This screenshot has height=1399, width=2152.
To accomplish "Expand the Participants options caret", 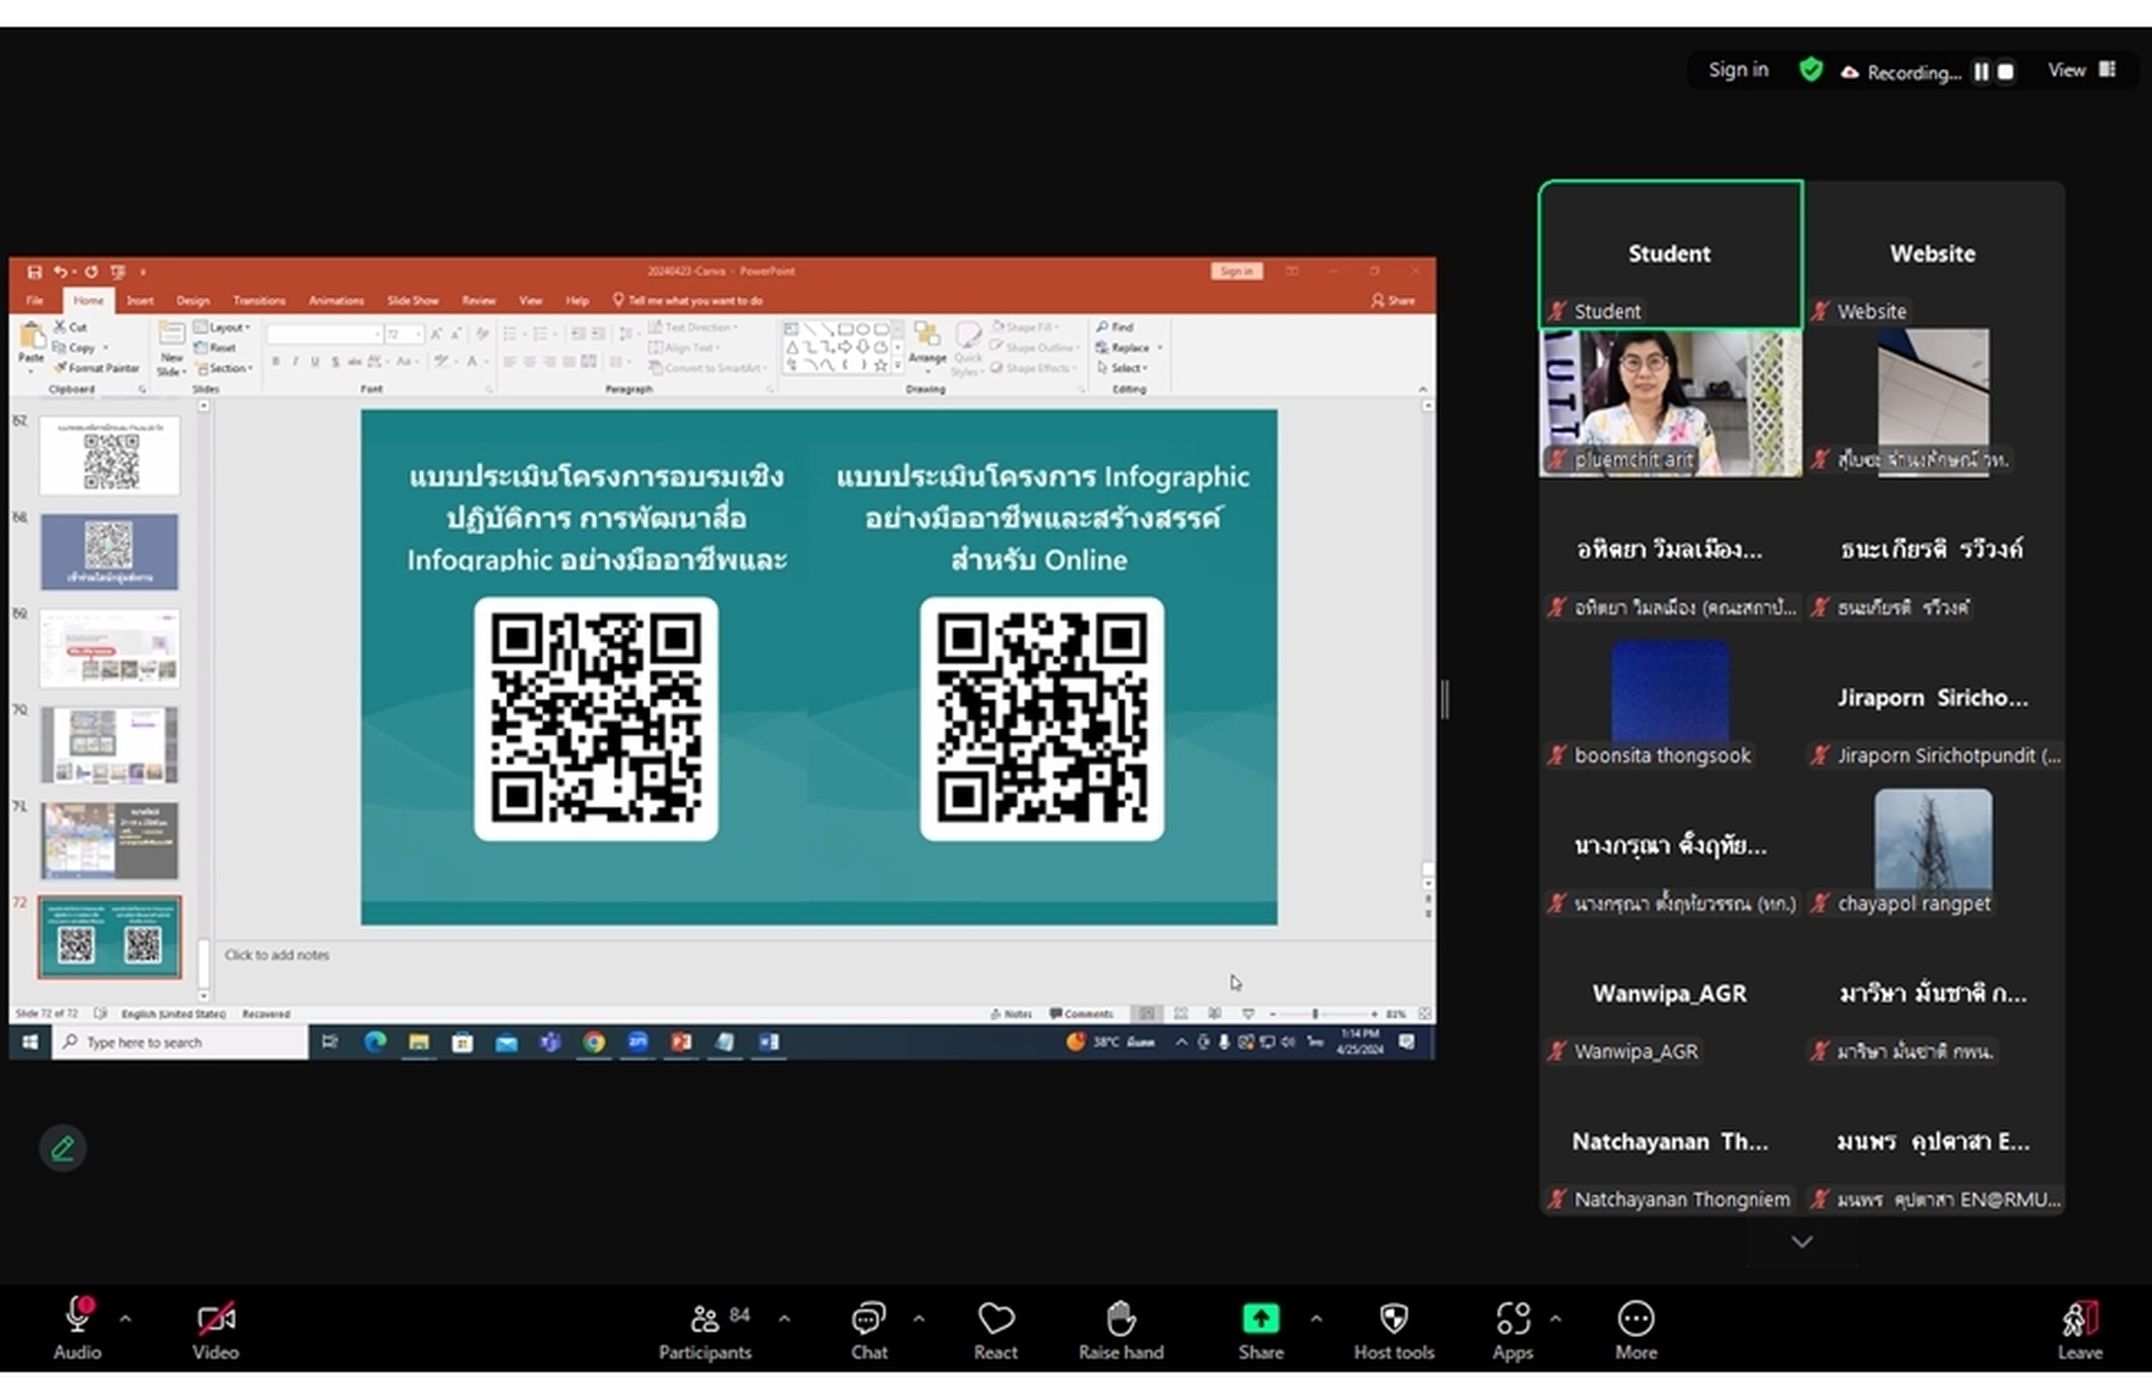I will tap(784, 1319).
